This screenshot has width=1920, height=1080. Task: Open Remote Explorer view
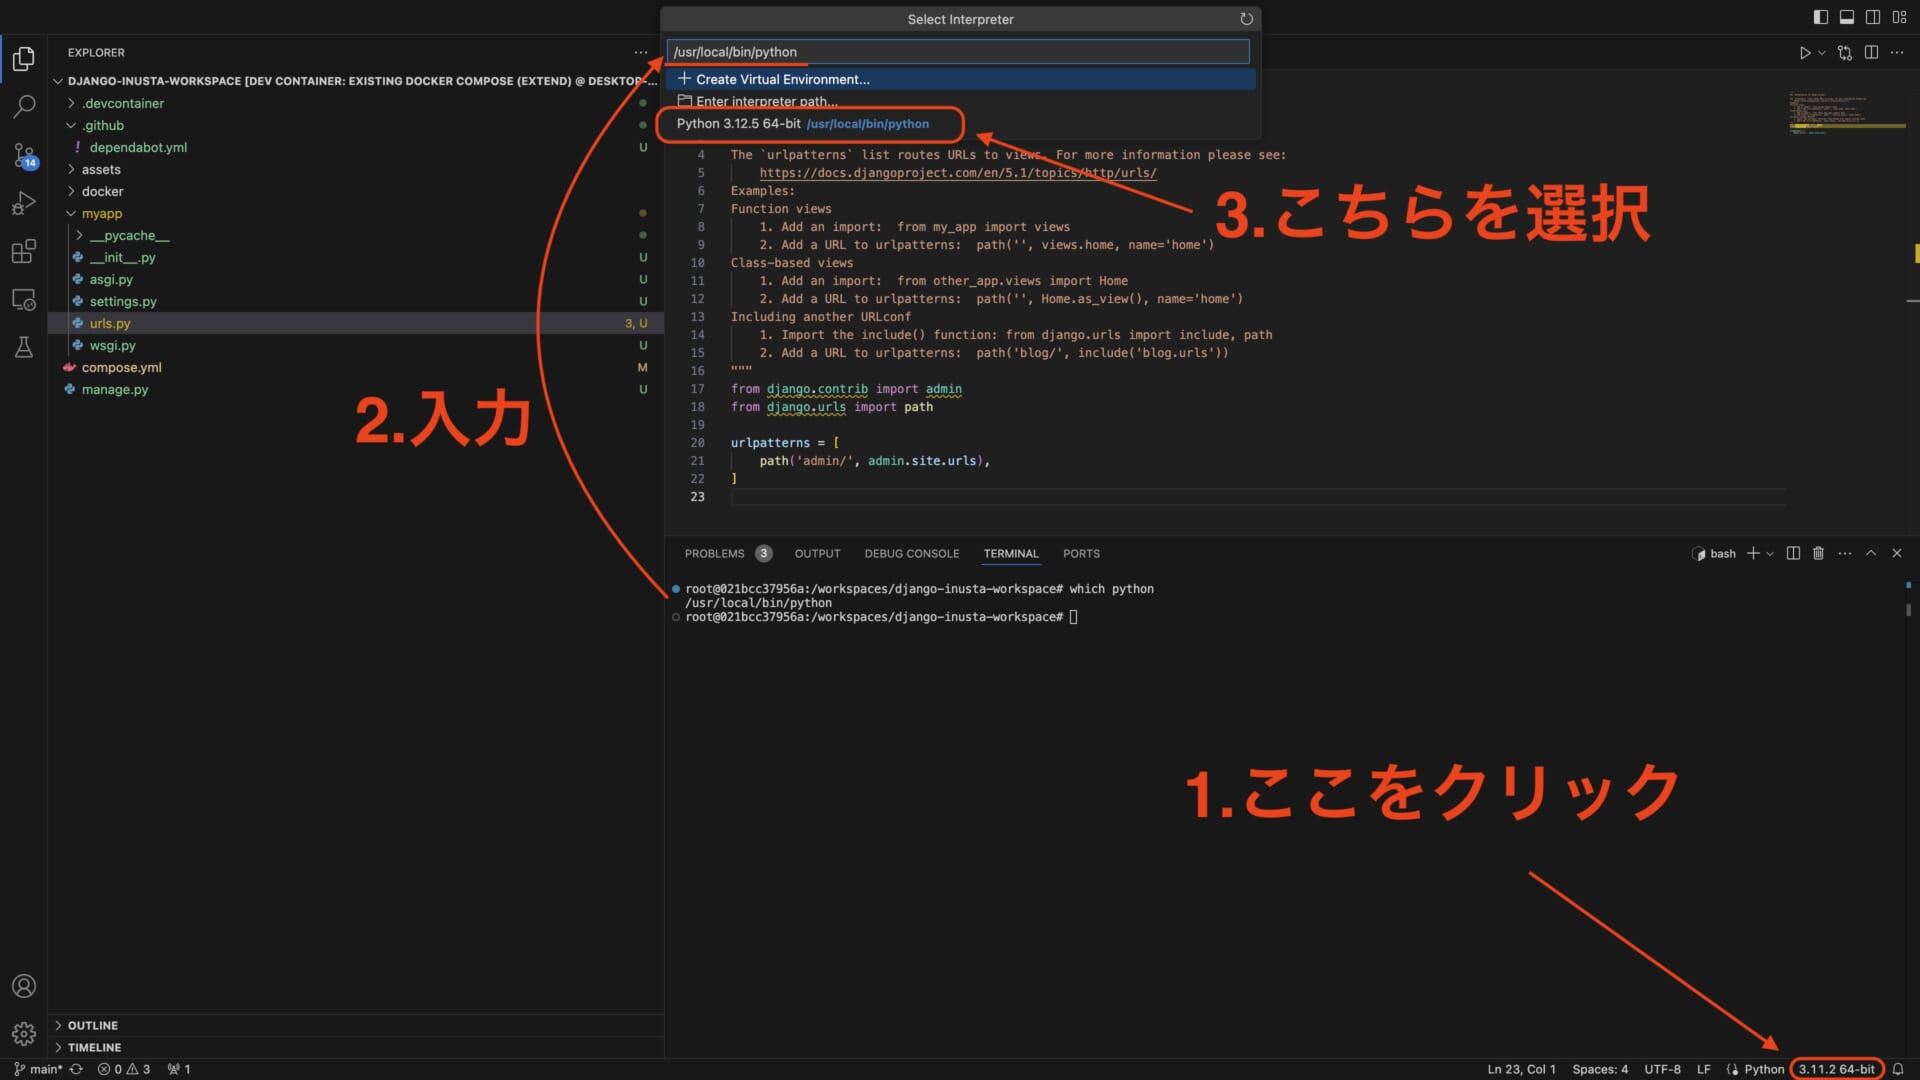[x=24, y=299]
